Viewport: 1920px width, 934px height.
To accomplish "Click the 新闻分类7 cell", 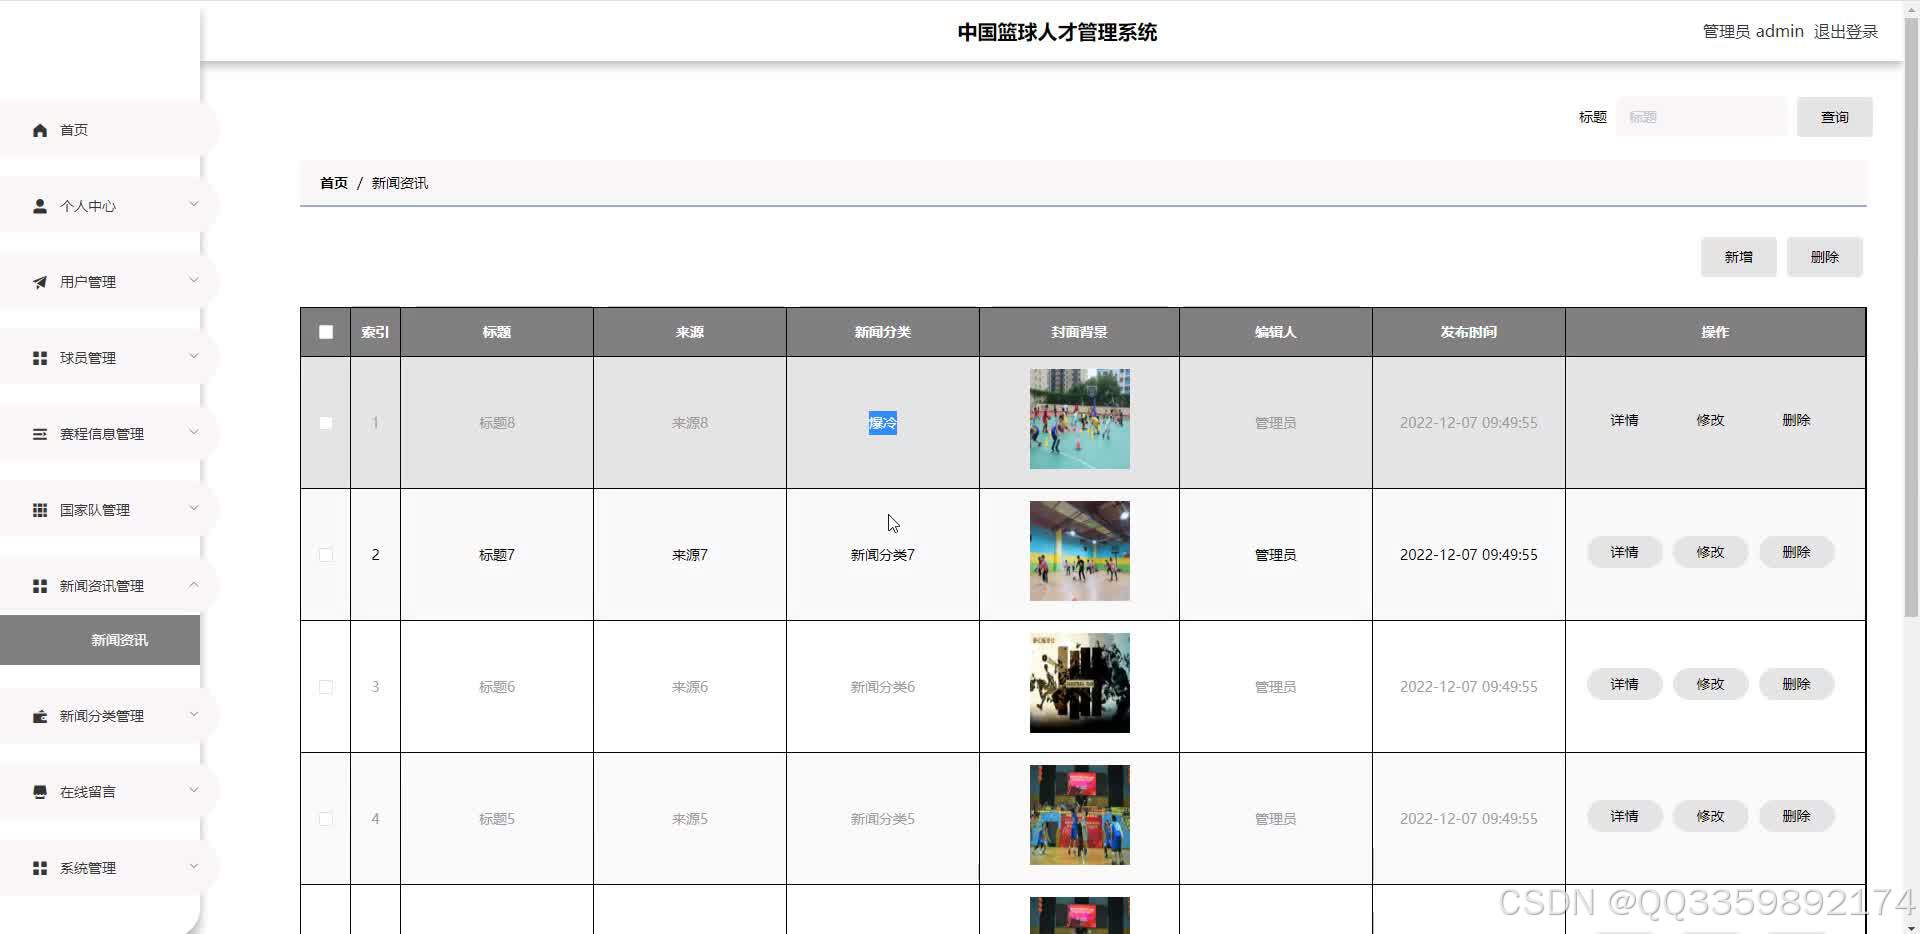I will click(883, 555).
